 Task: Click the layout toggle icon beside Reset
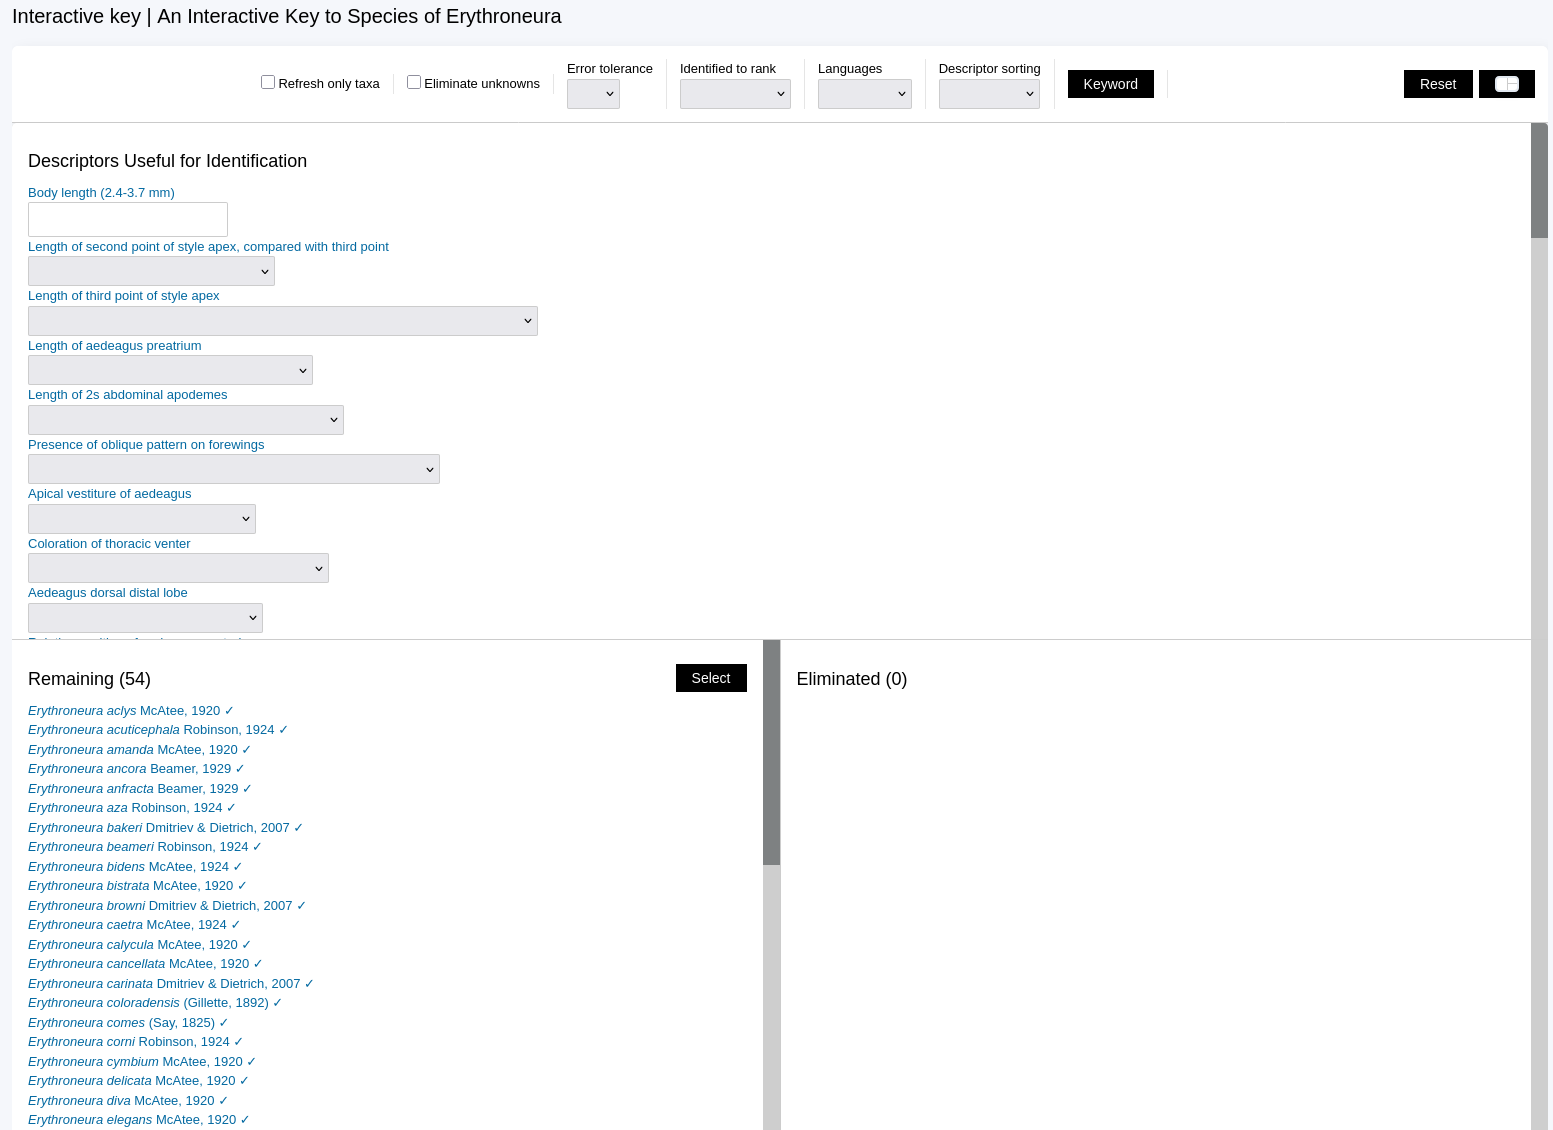[x=1506, y=84]
